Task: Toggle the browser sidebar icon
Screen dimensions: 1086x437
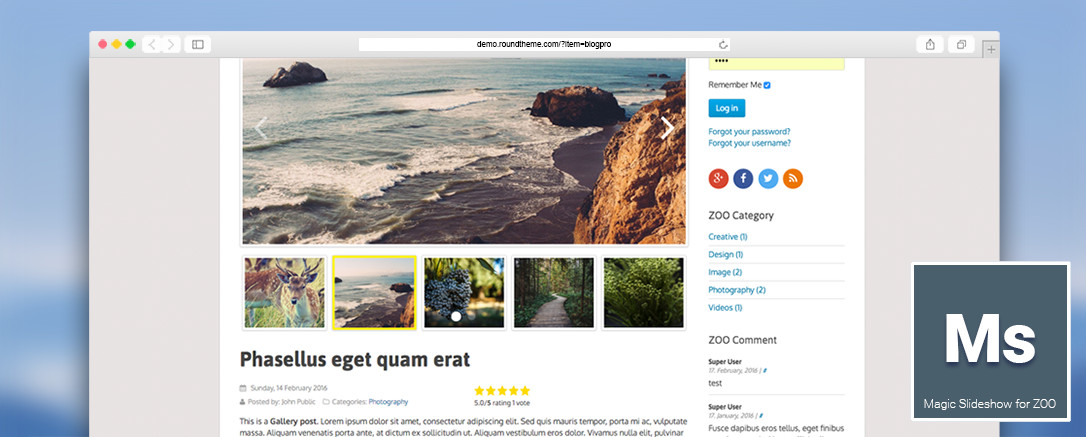Action: (x=197, y=44)
